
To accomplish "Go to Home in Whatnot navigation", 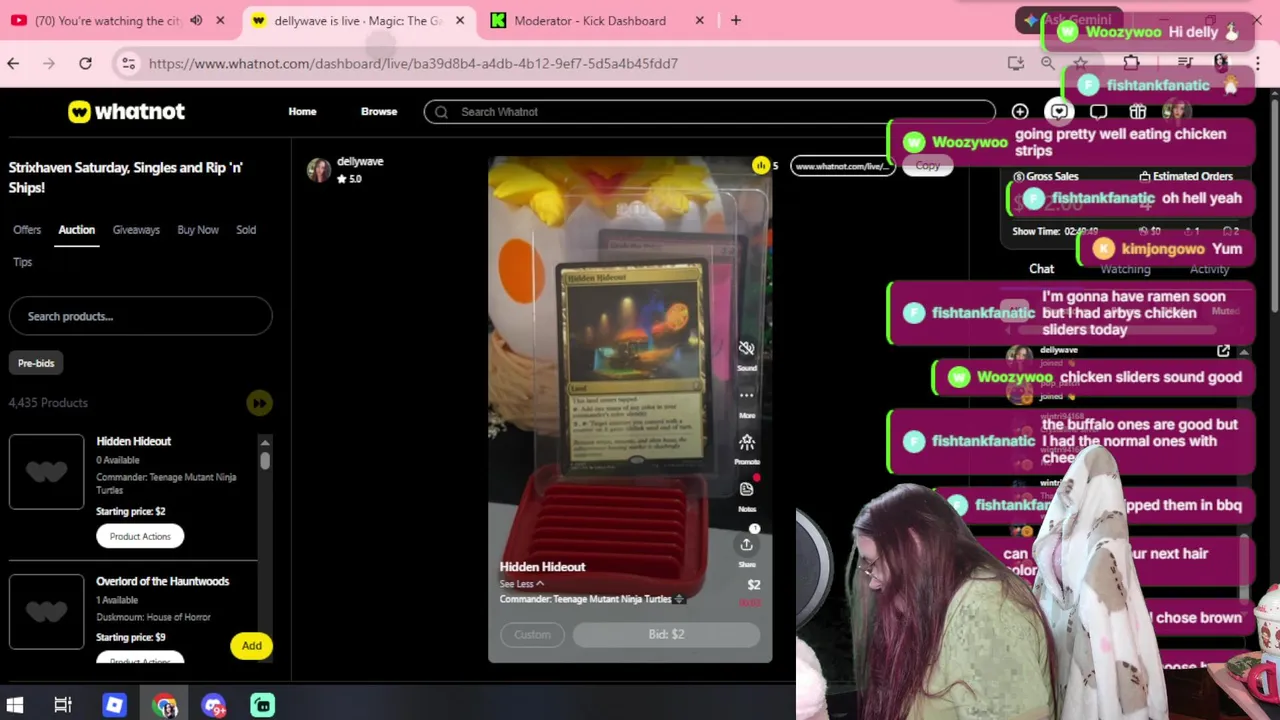I will click(x=302, y=112).
